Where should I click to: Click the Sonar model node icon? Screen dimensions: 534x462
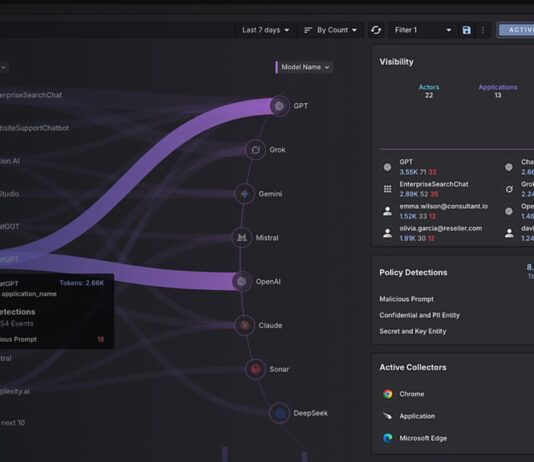click(255, 369)
